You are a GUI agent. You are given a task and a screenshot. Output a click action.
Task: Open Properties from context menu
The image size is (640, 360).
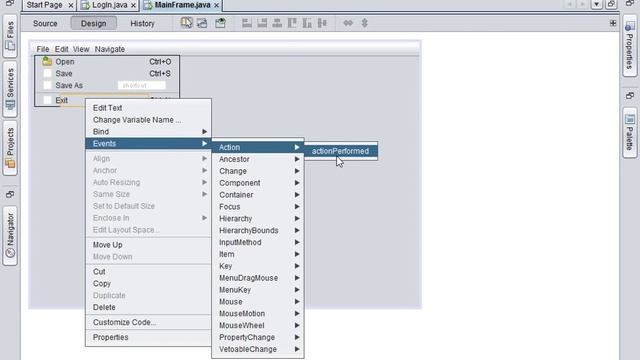[x=148, y=337]
